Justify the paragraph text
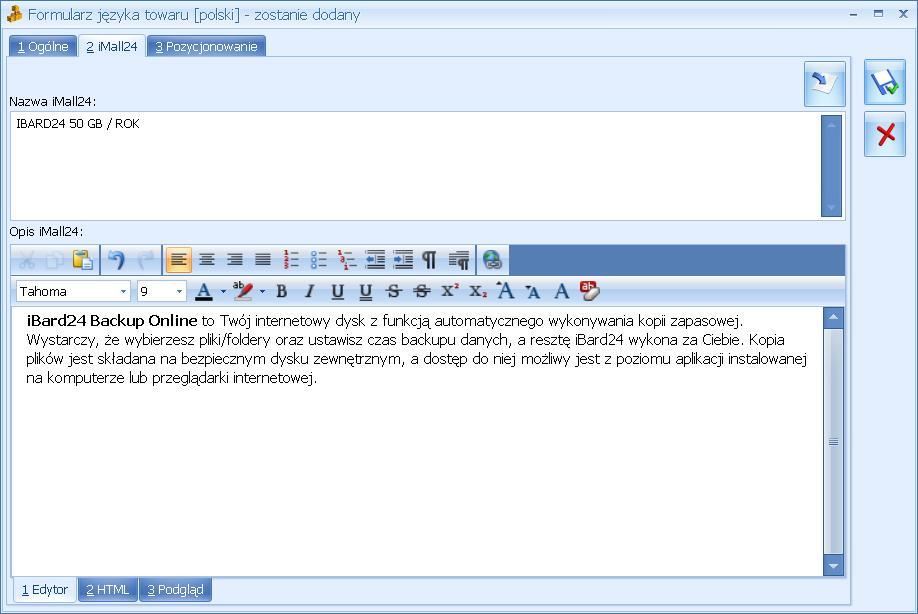This screenshot has height=614, width=918. 263,260
